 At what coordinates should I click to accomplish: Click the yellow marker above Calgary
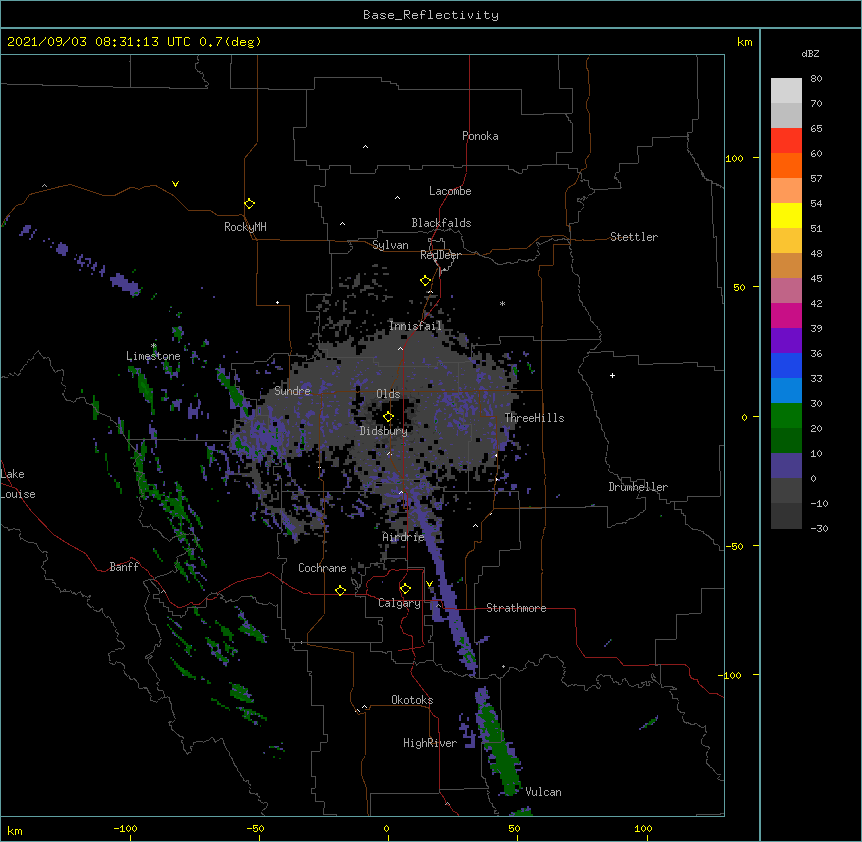point(405,589)
